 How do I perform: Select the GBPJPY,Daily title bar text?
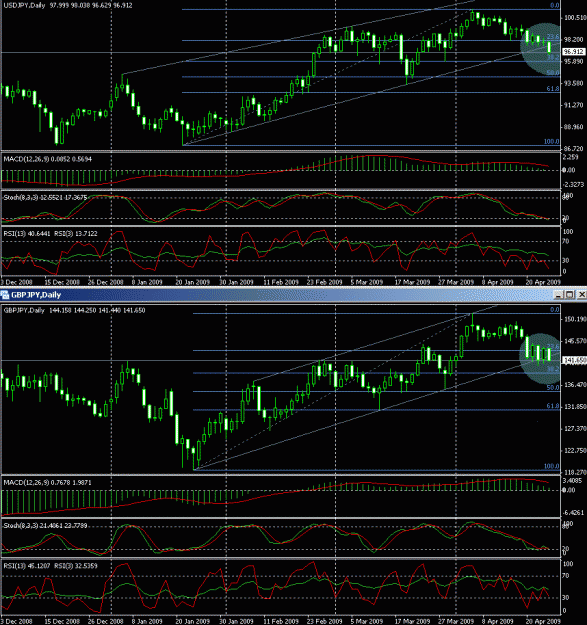(x=36, y=295)
